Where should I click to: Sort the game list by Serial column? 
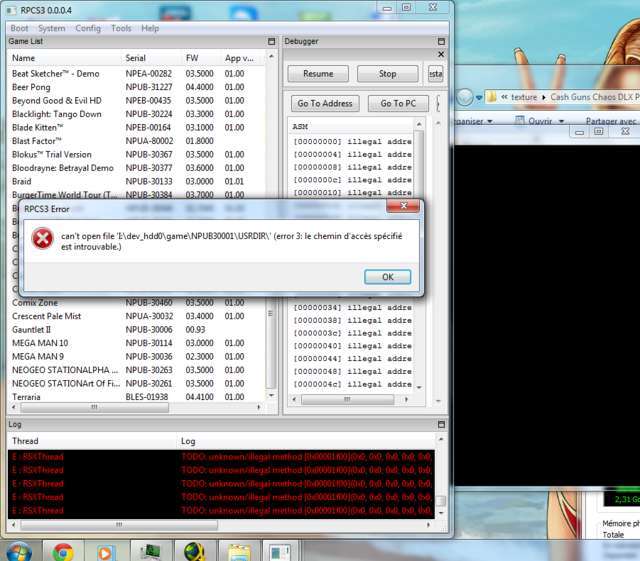pos(136,58)
